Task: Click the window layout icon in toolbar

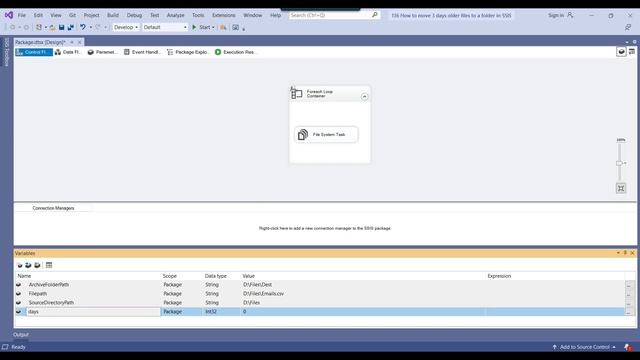Action: pyautogui.click(x=236, y=27)
